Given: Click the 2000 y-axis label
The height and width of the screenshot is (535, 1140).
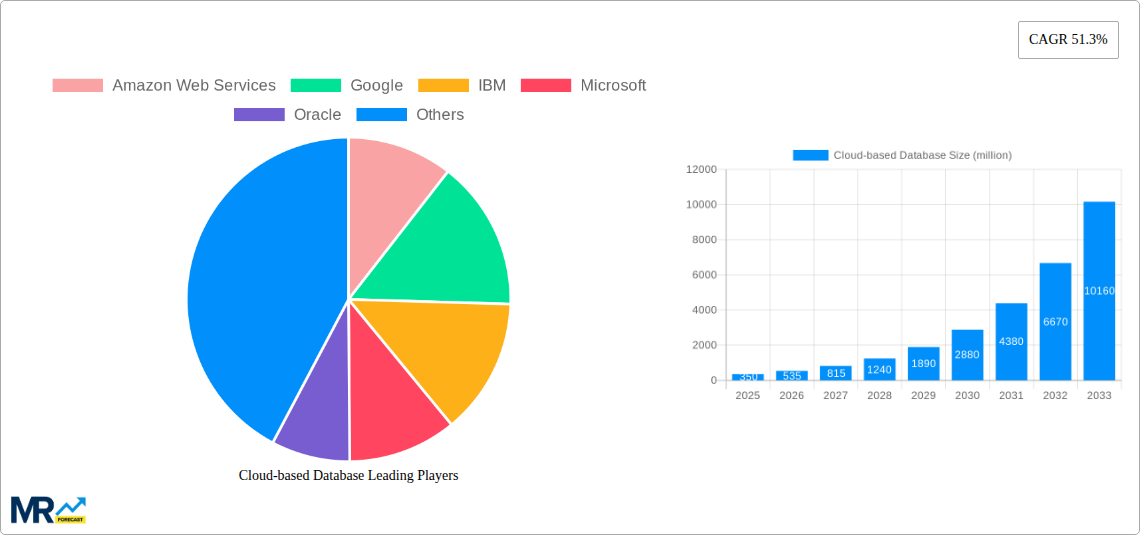Looking at the screenshot, I should pyautogui.click(x=705, y=345).
